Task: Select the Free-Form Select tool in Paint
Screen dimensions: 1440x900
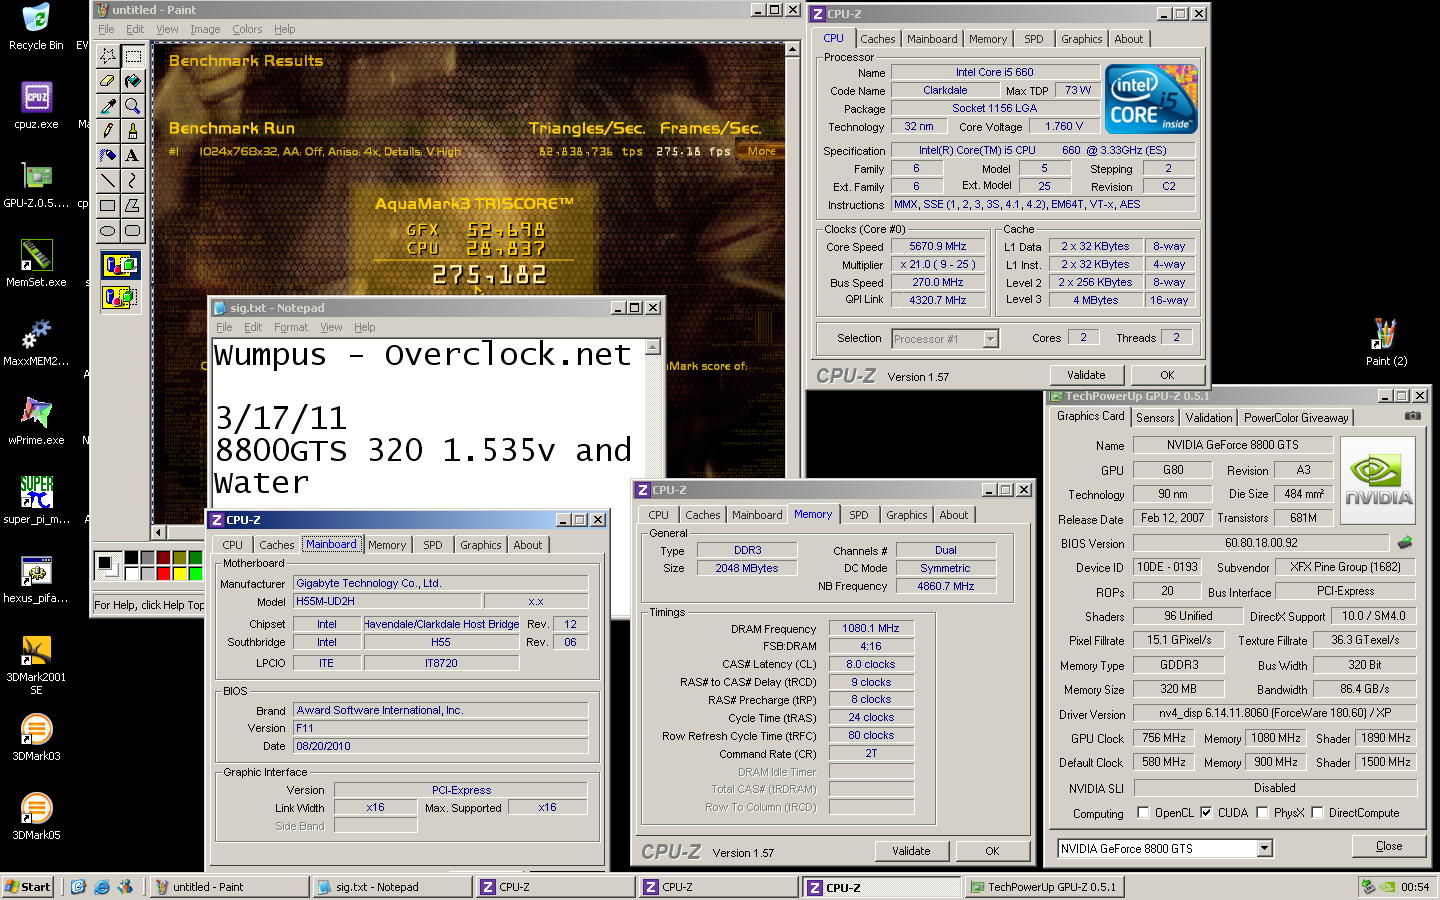Action: coord(108,56)
